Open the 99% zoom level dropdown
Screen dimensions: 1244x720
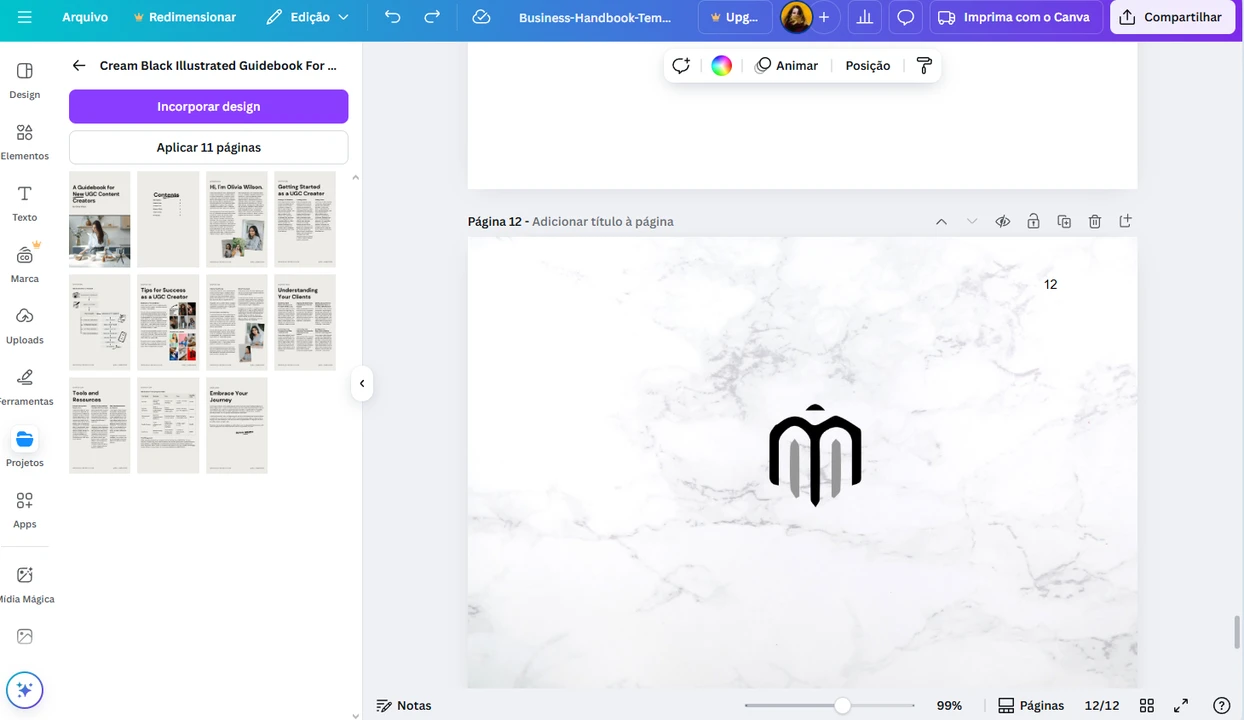pyautogui.click(x=949, y=705)
